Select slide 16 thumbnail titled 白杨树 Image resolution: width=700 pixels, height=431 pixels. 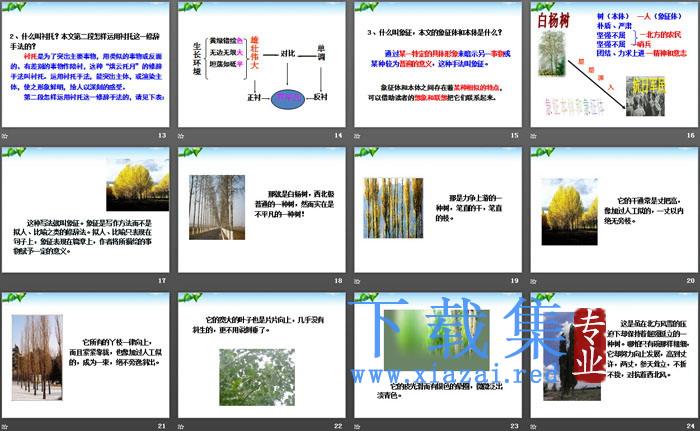614,64
